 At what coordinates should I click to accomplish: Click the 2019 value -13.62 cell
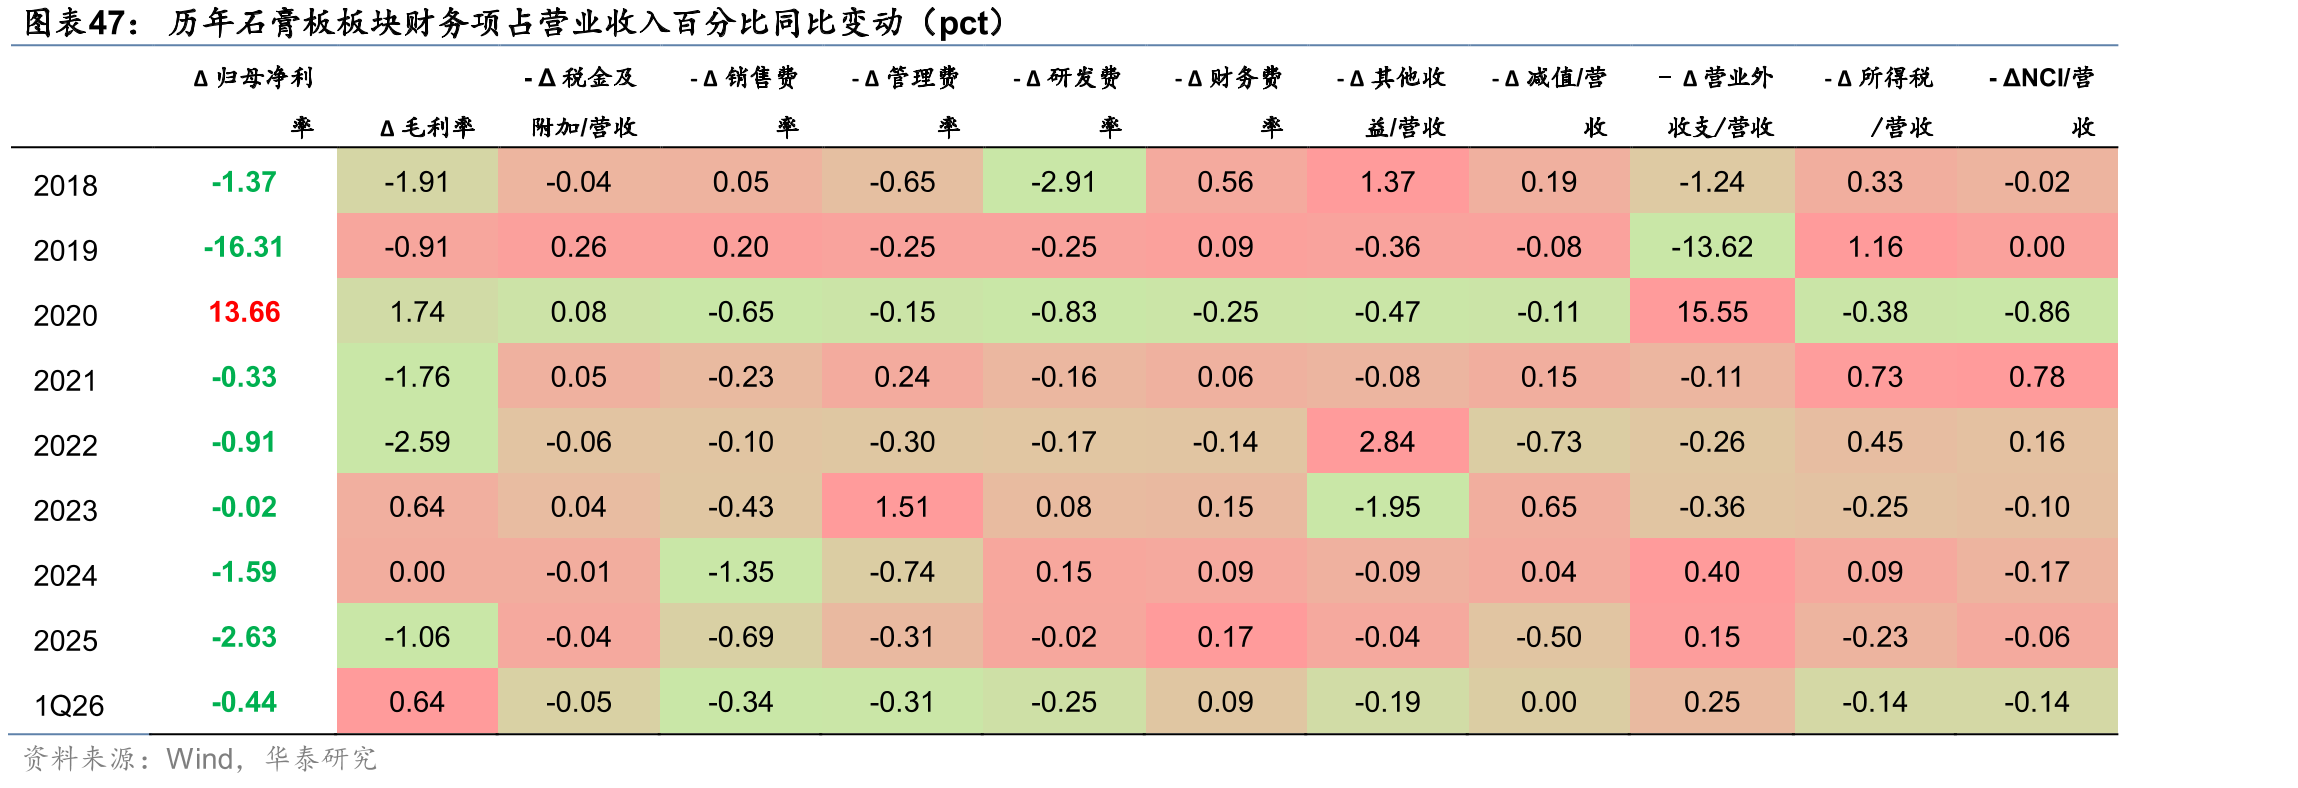point(1712,246)
